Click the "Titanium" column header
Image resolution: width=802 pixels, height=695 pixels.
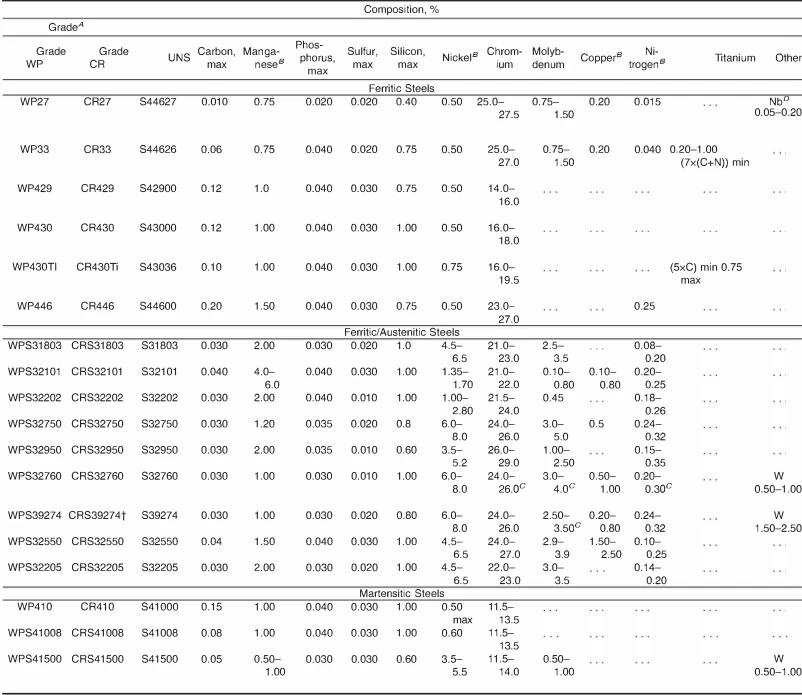point(735,58)
